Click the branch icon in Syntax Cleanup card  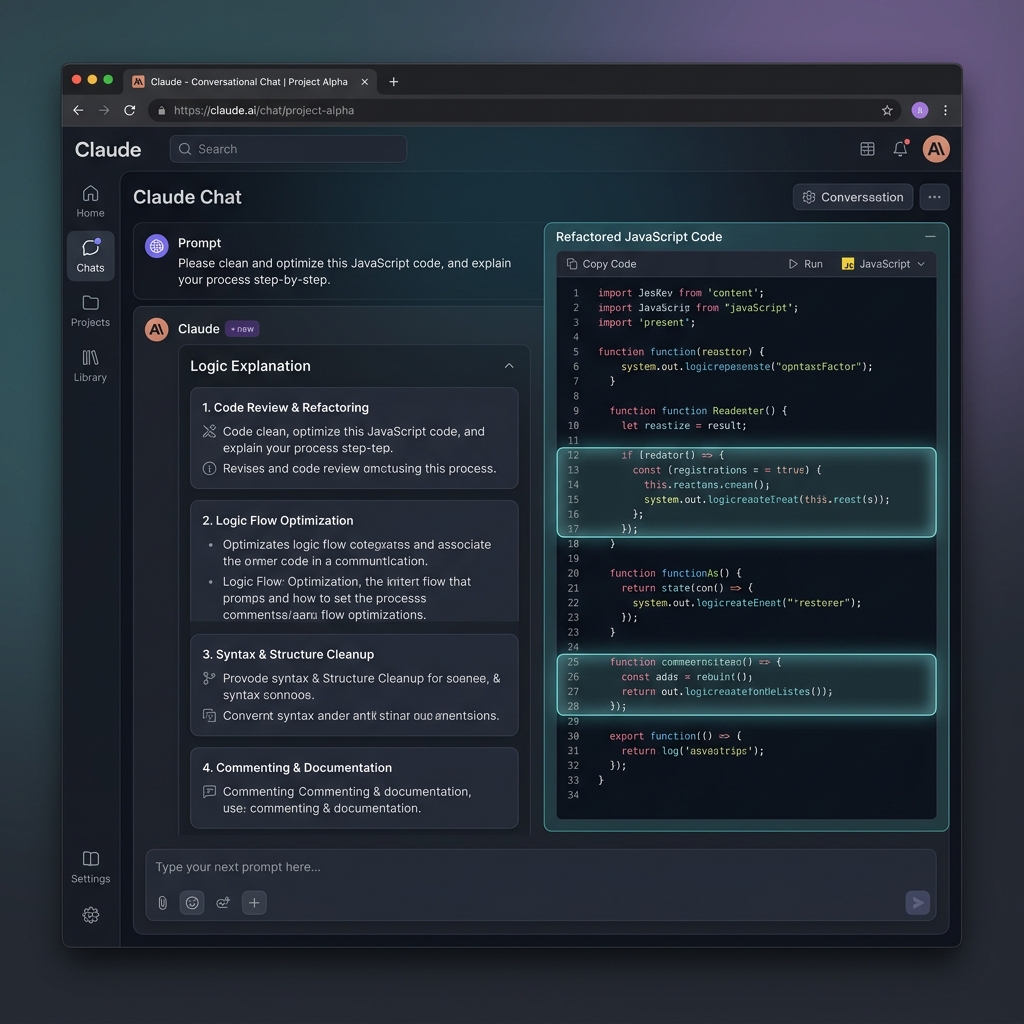(209, 679)
